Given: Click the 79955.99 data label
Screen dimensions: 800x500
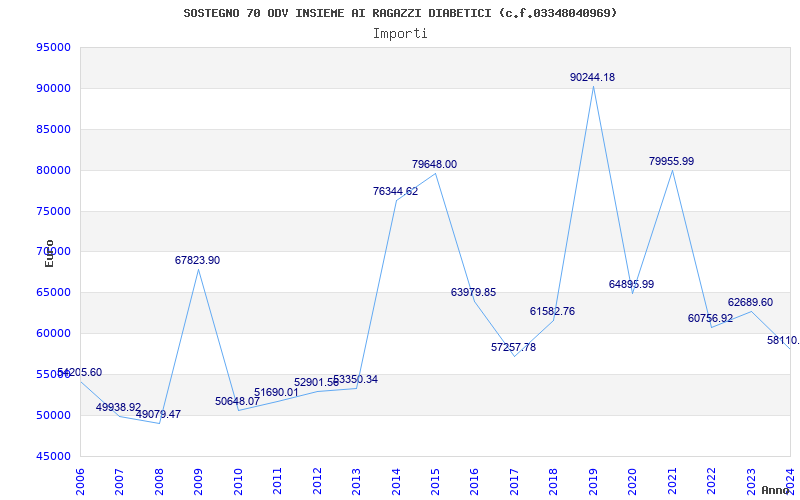Looking at the screenshot, I should tap(671, 161).
